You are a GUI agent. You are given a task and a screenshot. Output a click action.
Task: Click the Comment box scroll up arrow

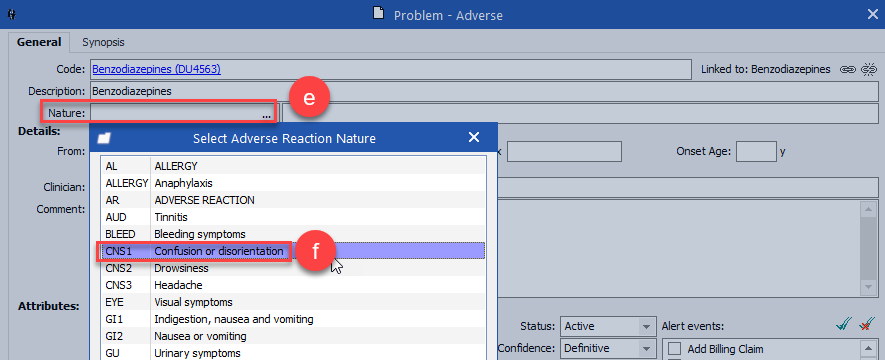868,209
